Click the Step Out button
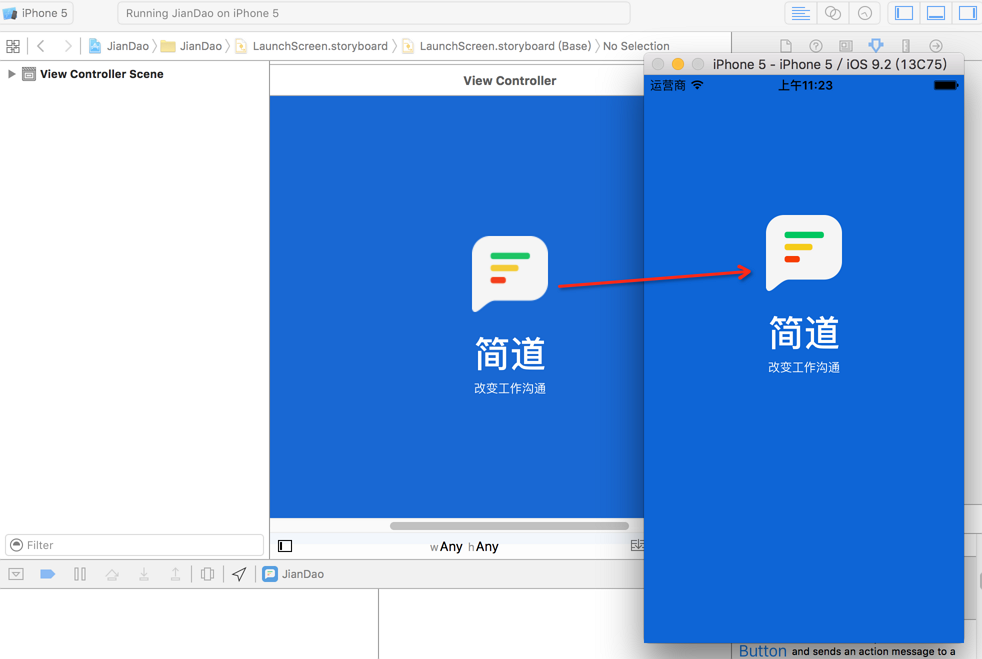 coord(175,574)
